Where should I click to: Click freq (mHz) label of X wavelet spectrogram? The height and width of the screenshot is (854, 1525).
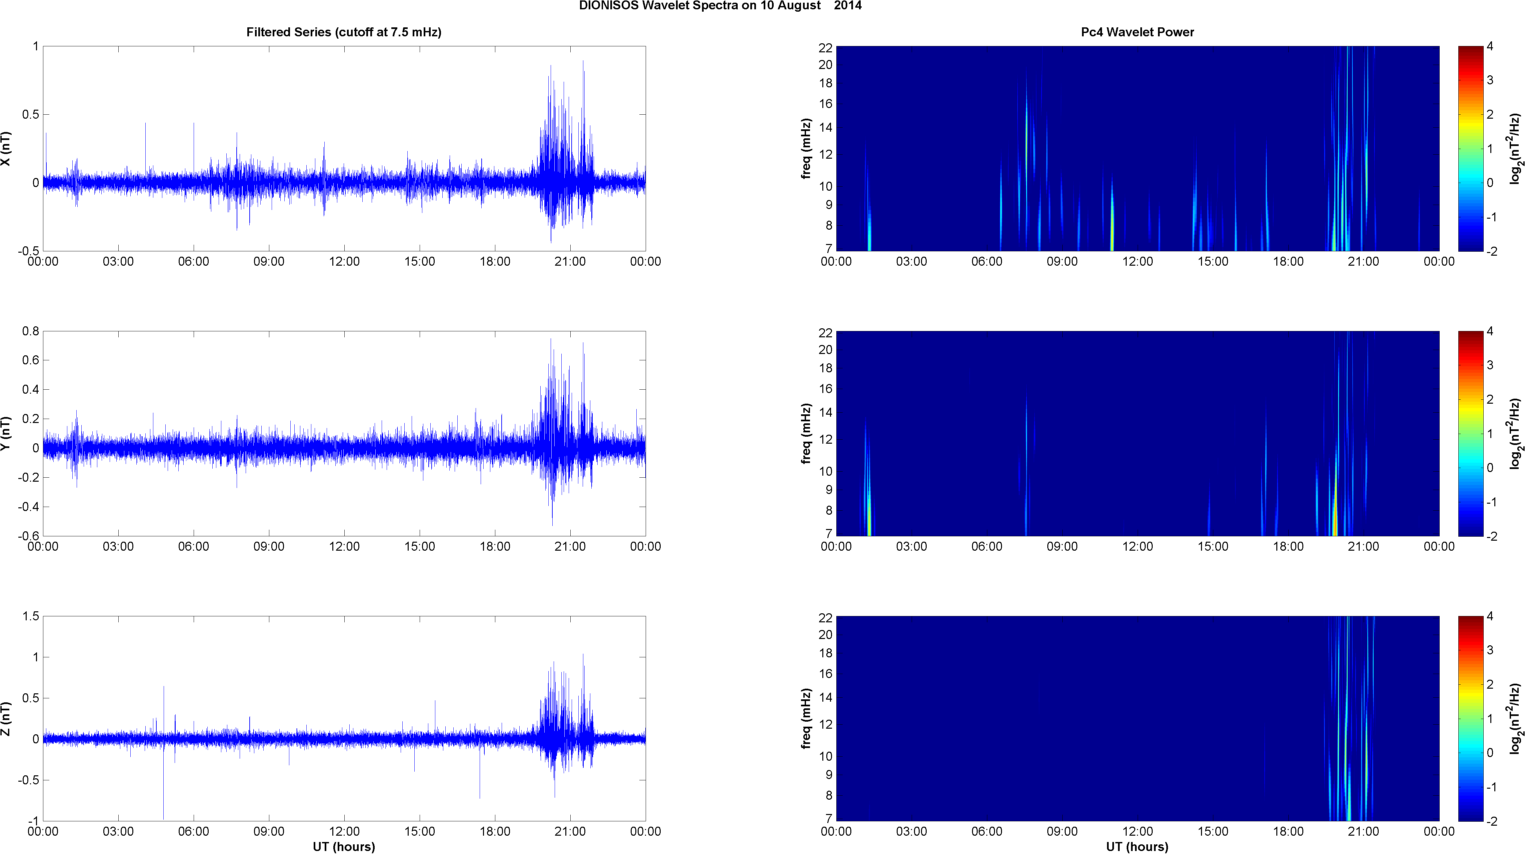click(806, 148)
